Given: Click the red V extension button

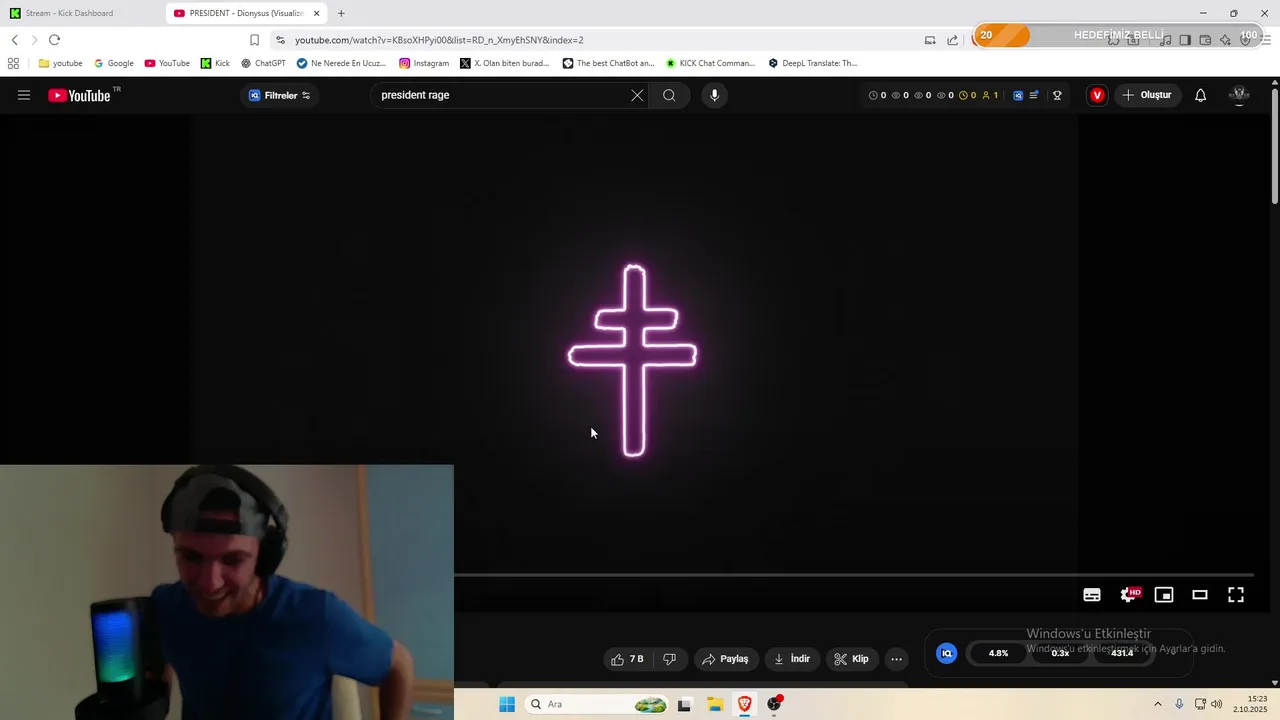Looking at the screenshot, I should coord(1097,95).
